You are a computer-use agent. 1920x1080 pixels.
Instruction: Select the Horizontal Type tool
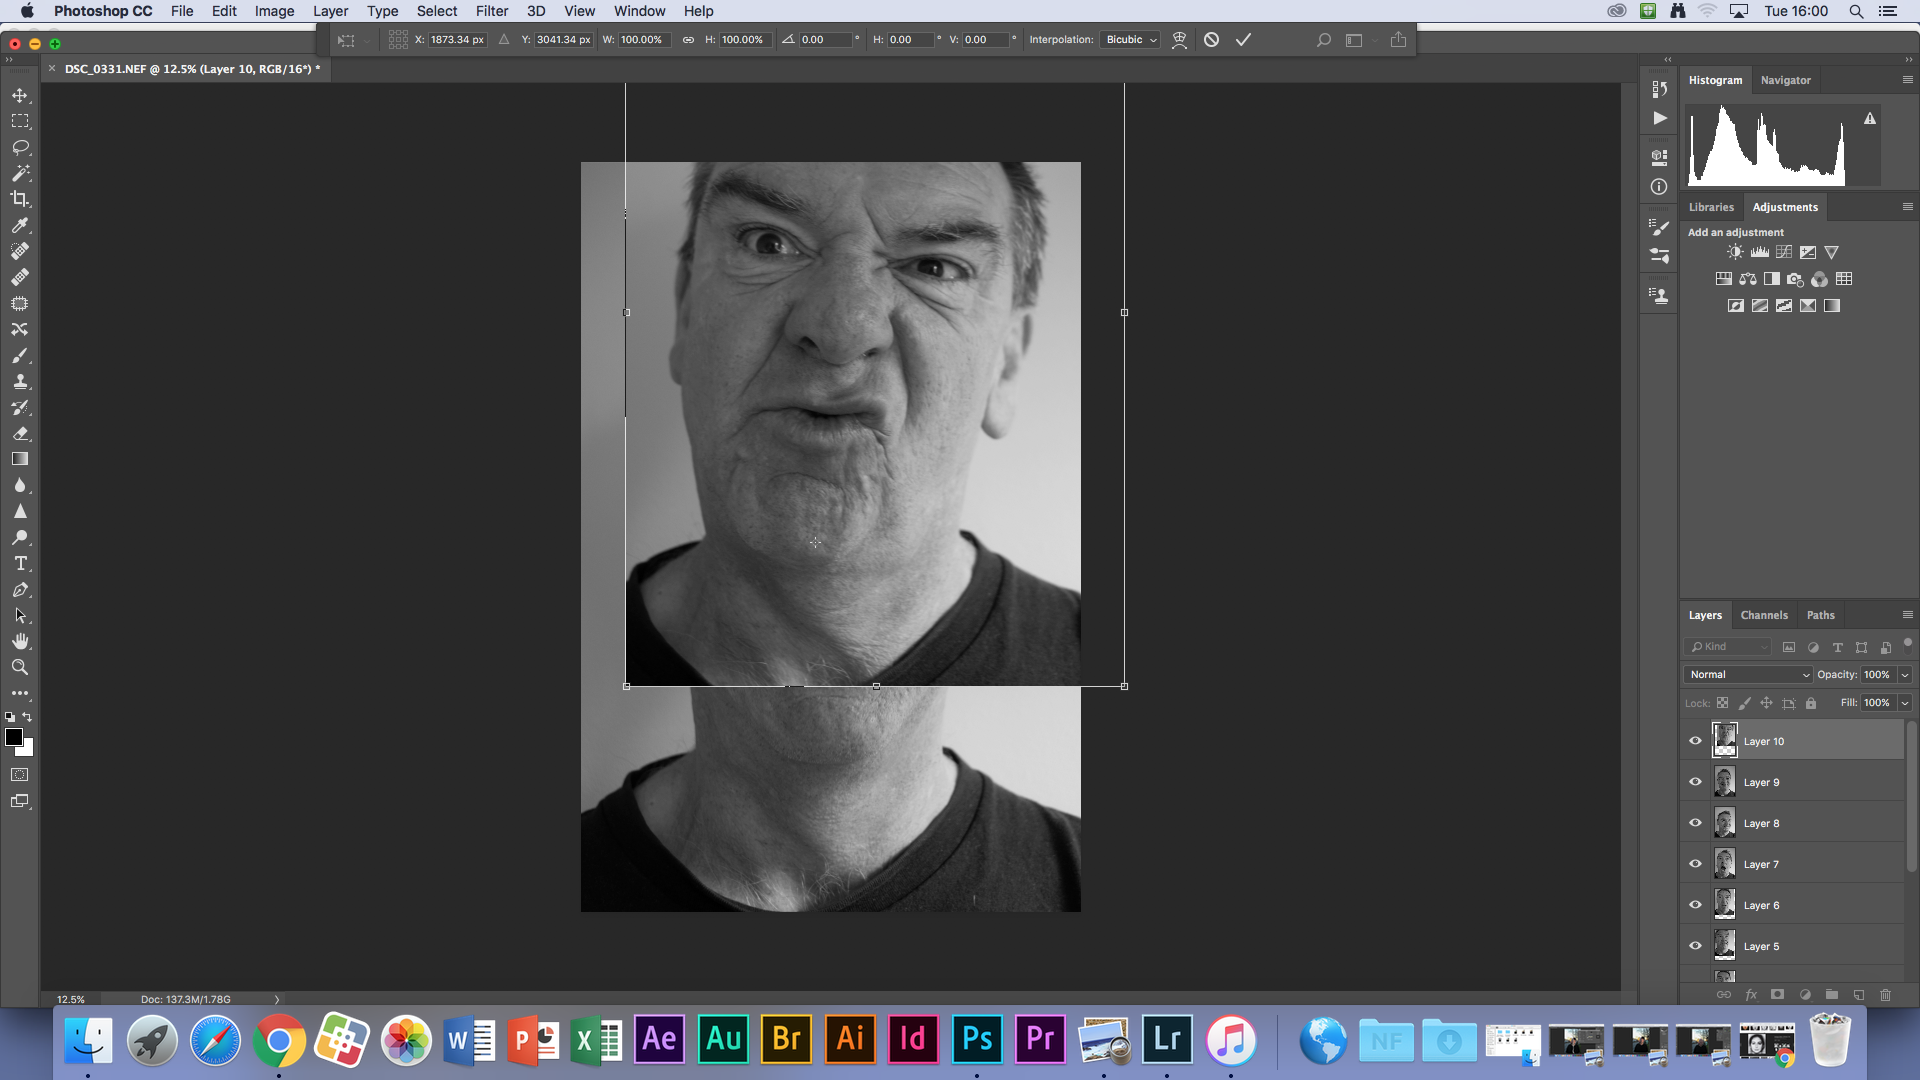pos(20,564)
